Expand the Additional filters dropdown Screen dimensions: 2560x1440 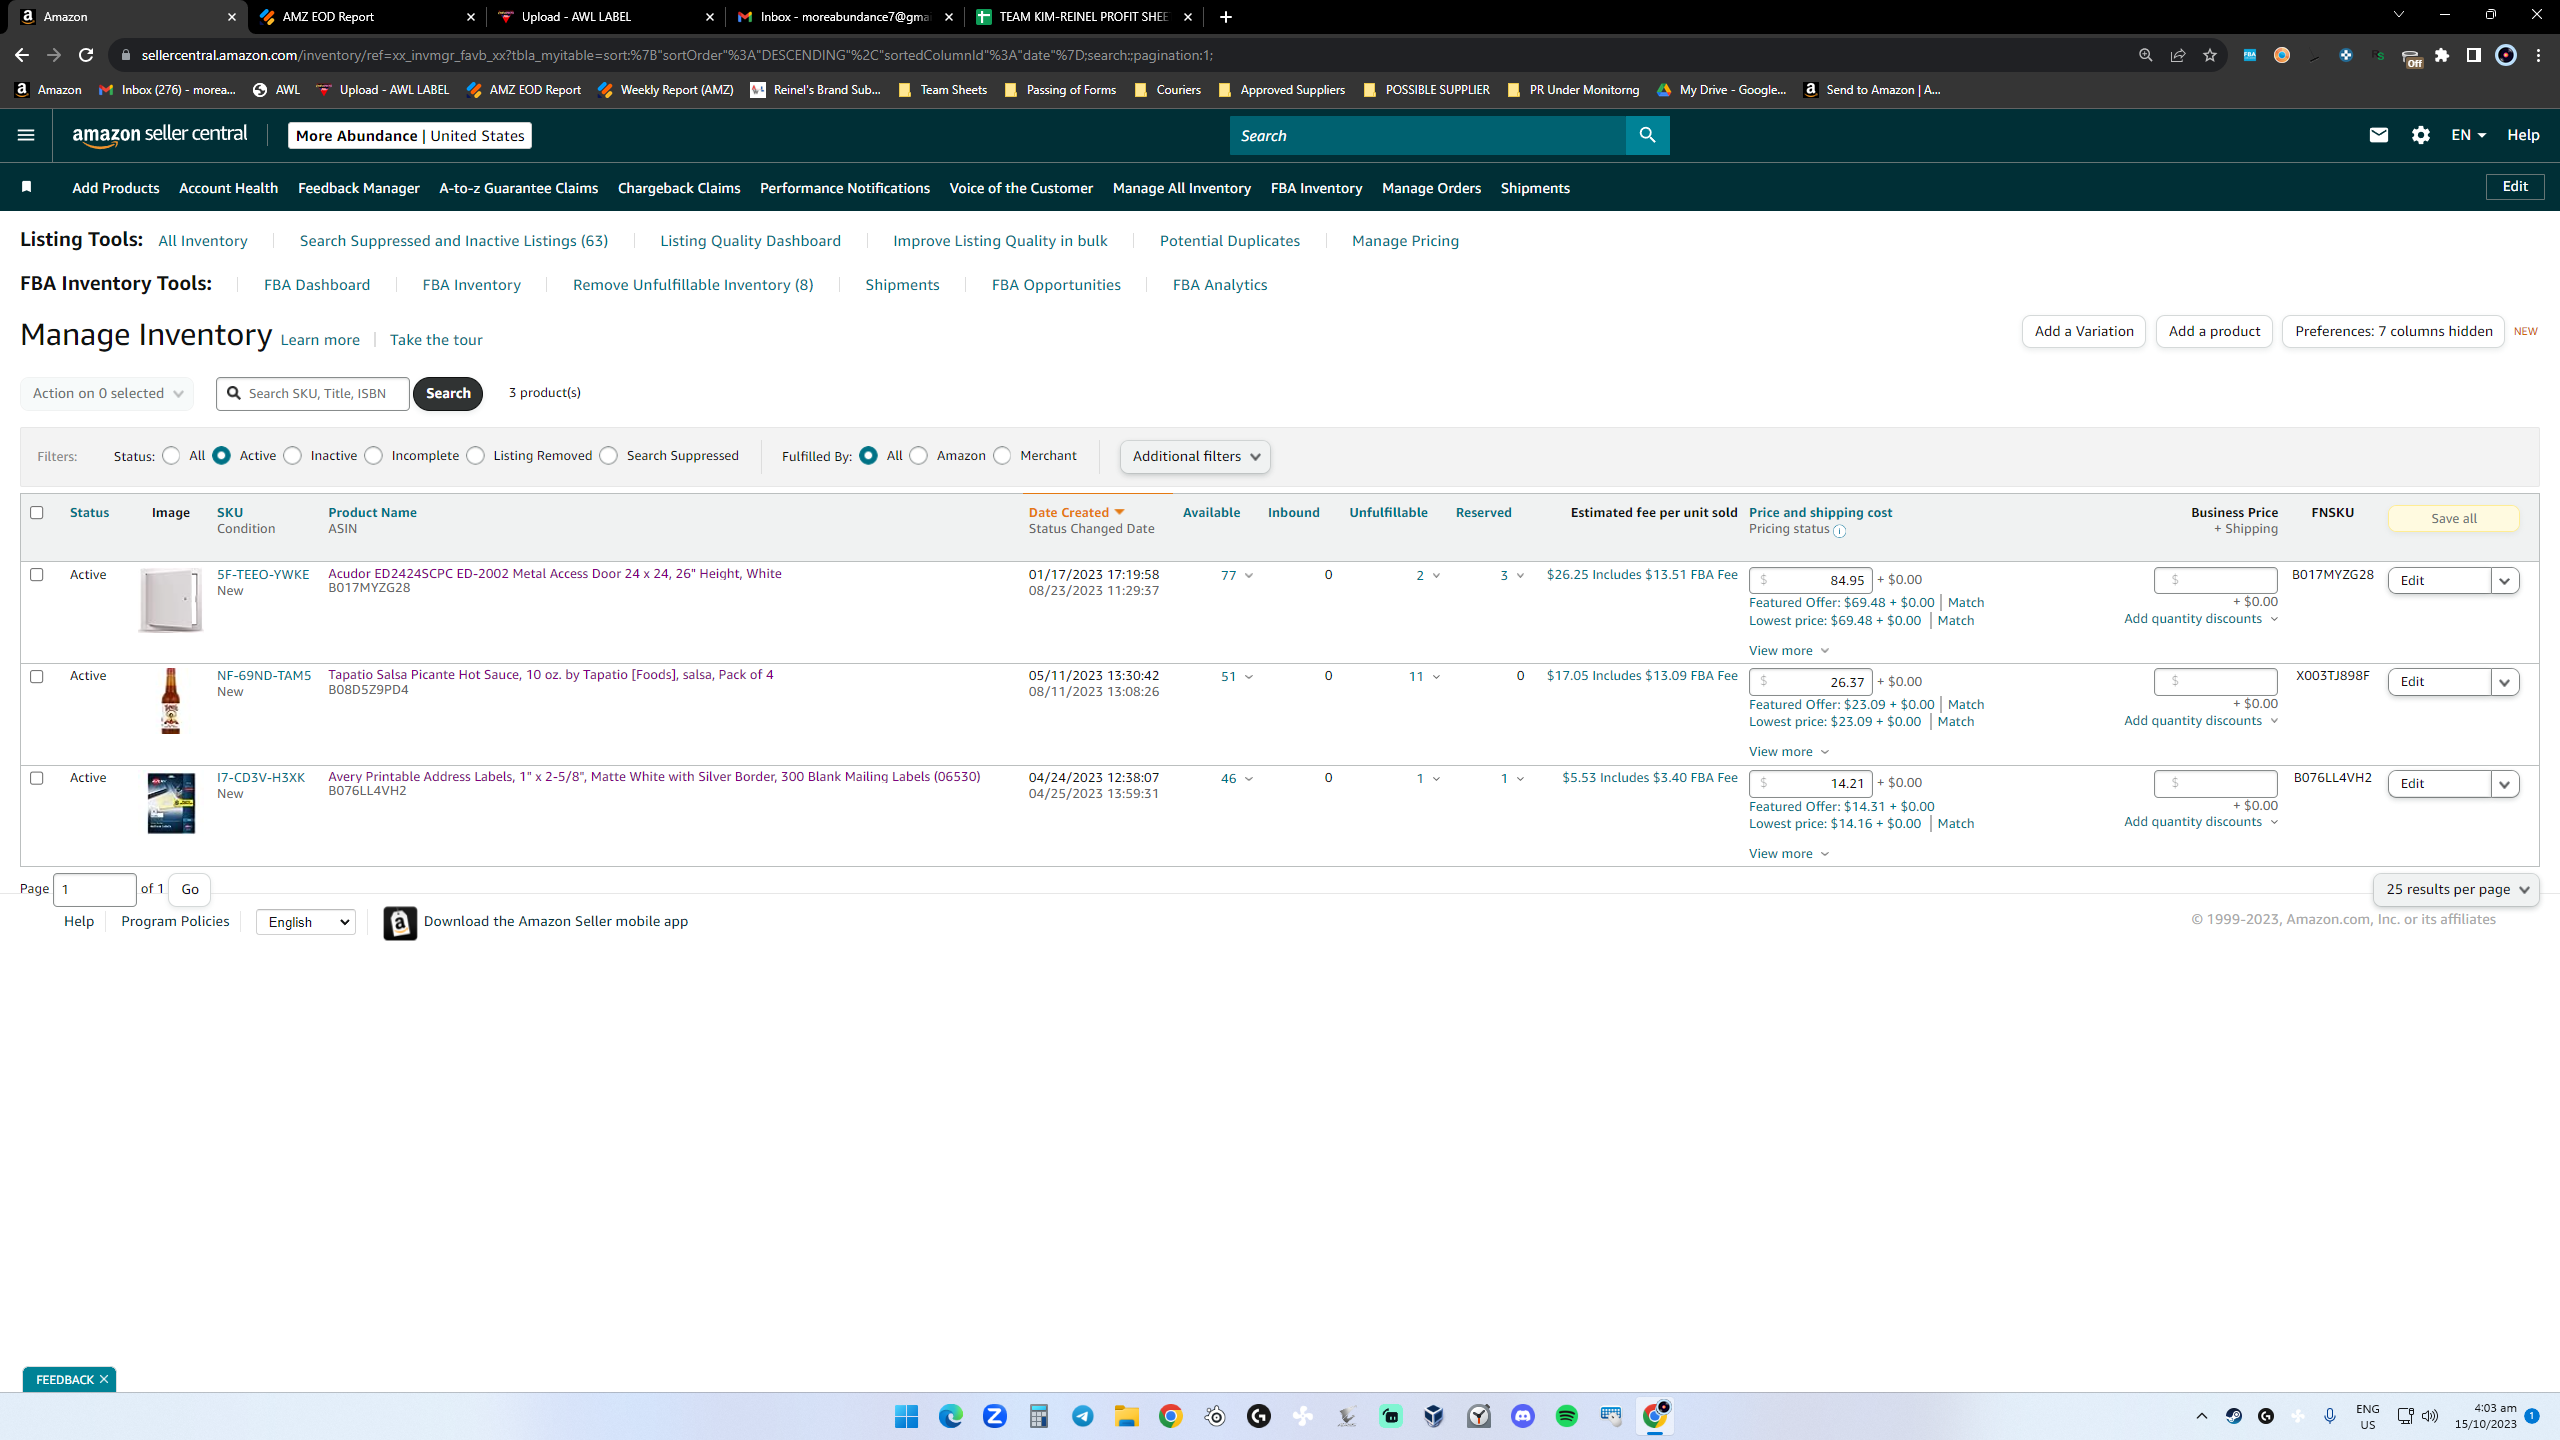(1195, 456)
